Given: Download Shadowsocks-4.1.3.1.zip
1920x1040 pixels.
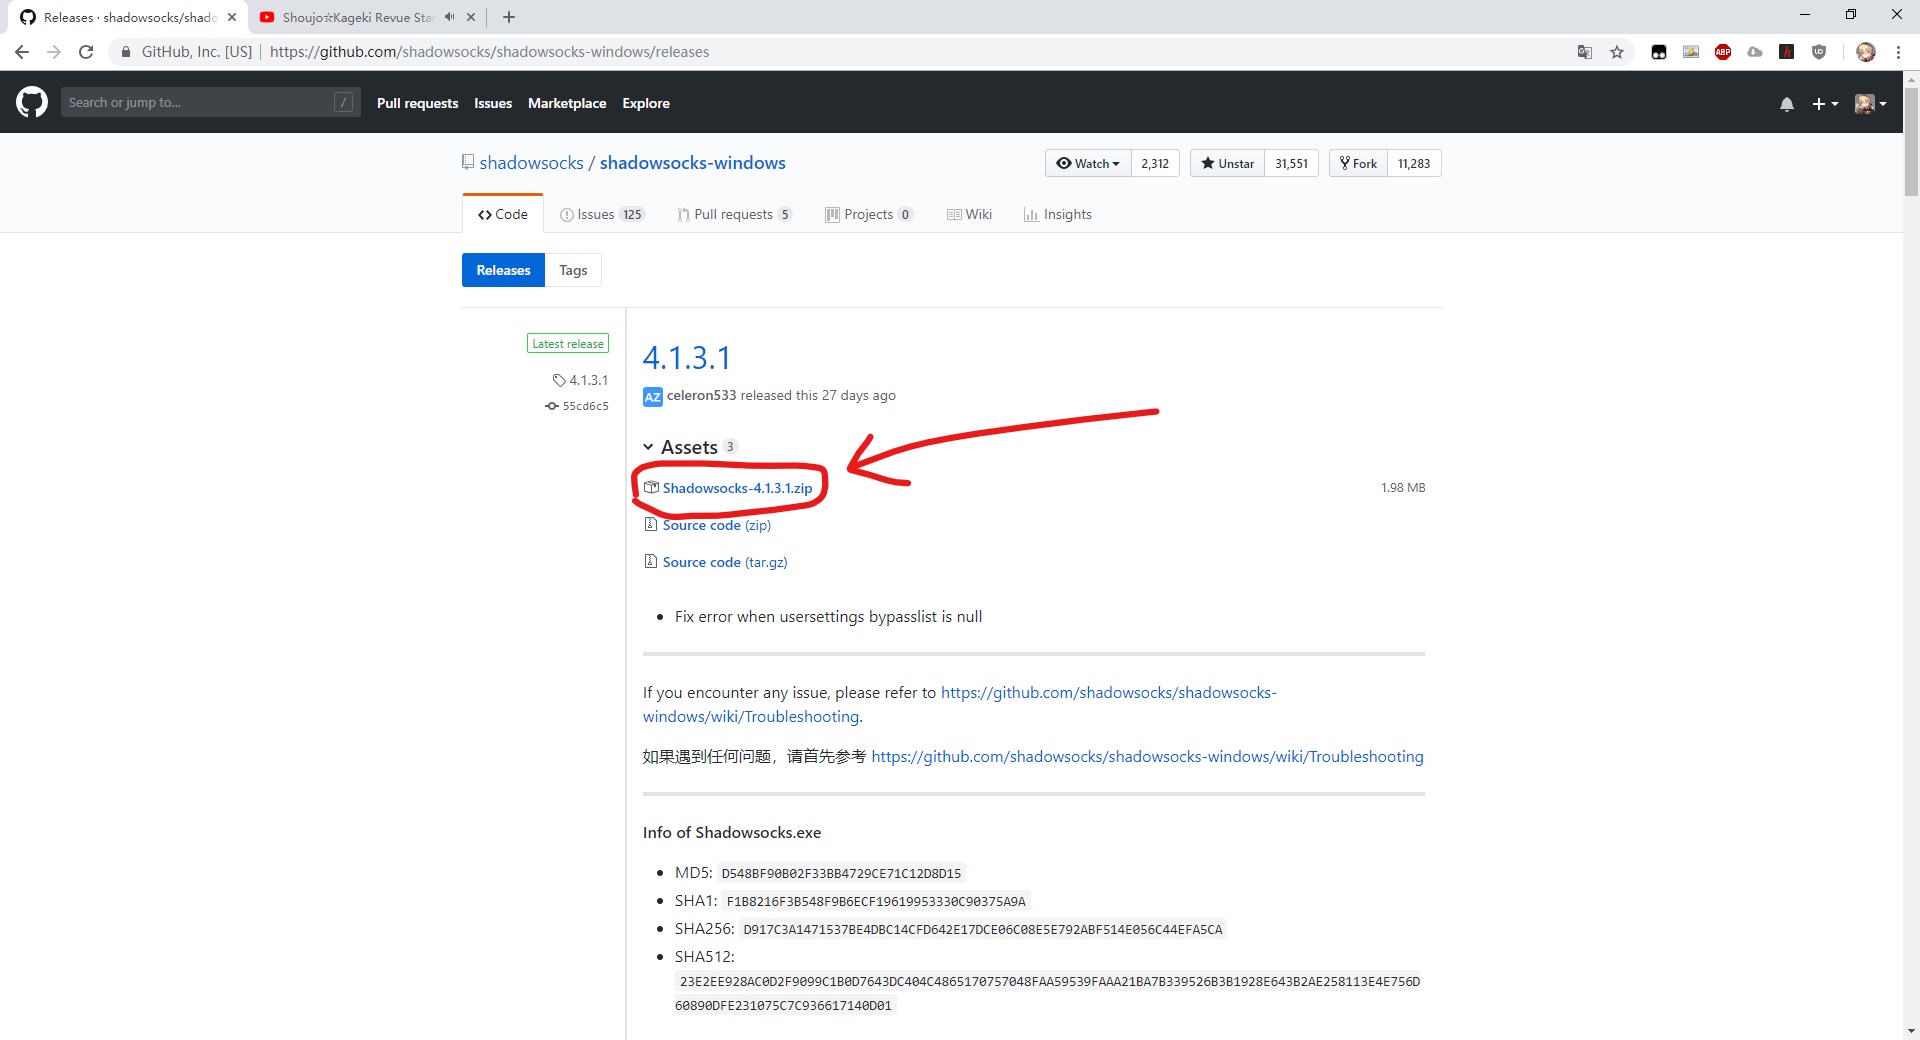Looking at the screenshot, I should 737,488.
